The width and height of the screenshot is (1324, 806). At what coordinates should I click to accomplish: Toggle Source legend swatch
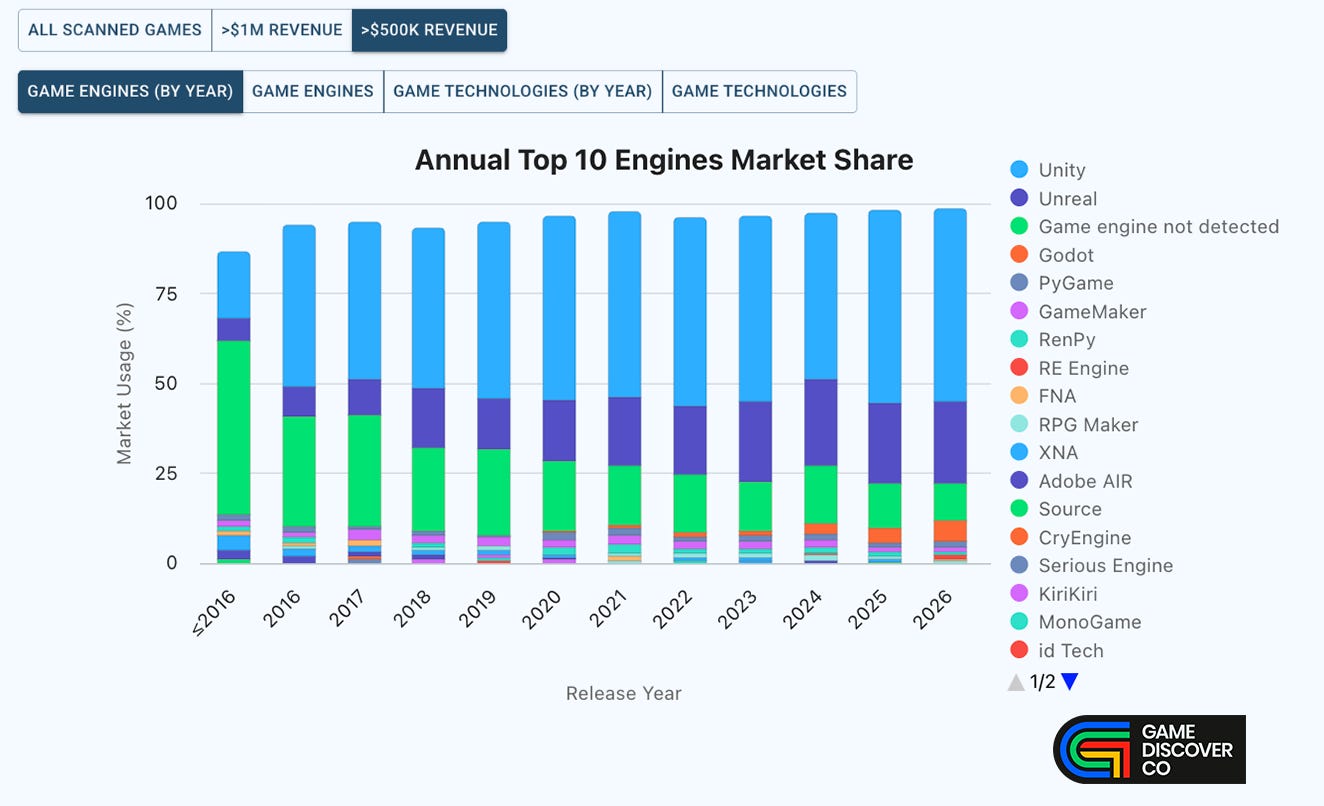[x=1019, y=509]
